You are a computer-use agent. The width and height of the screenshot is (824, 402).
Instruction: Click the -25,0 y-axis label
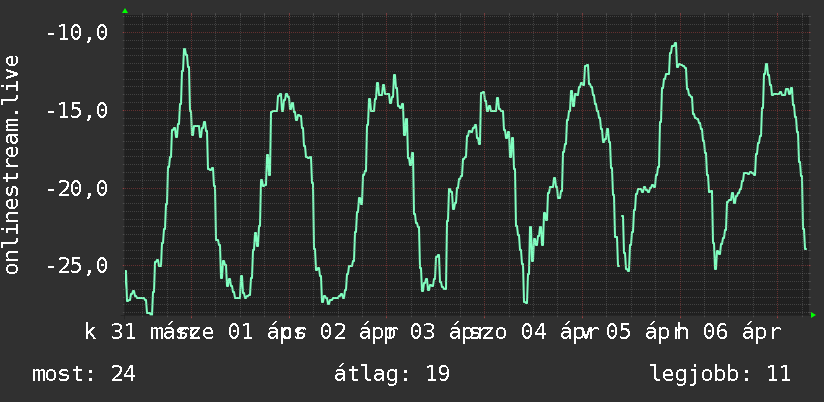[x=77, y=266]
